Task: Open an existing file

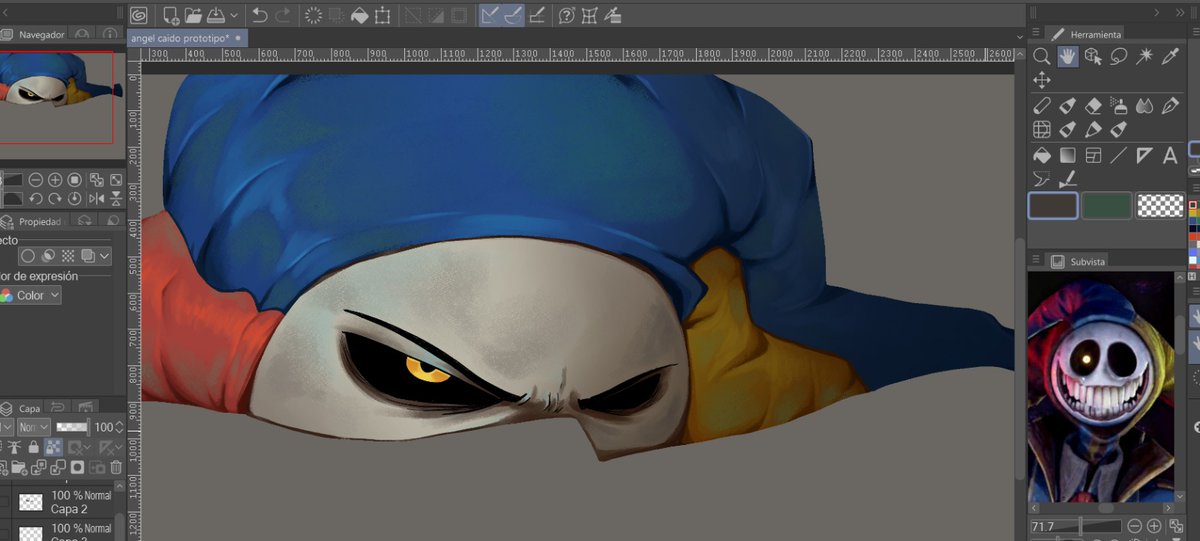Action: 193,15
